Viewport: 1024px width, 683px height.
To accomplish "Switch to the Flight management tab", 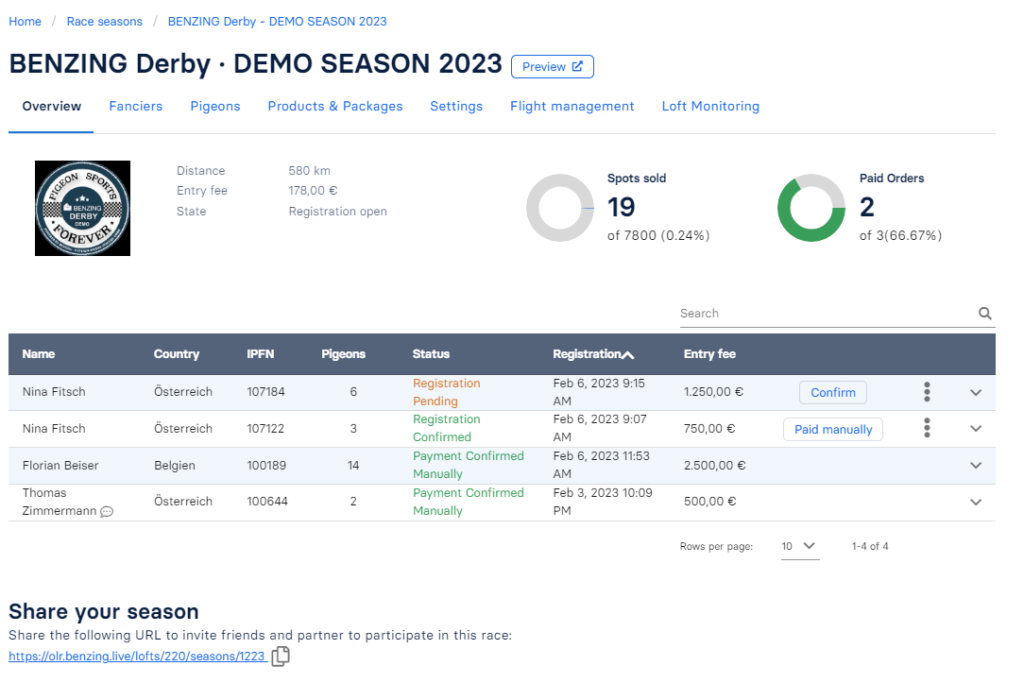I will [x=572, y=105].
